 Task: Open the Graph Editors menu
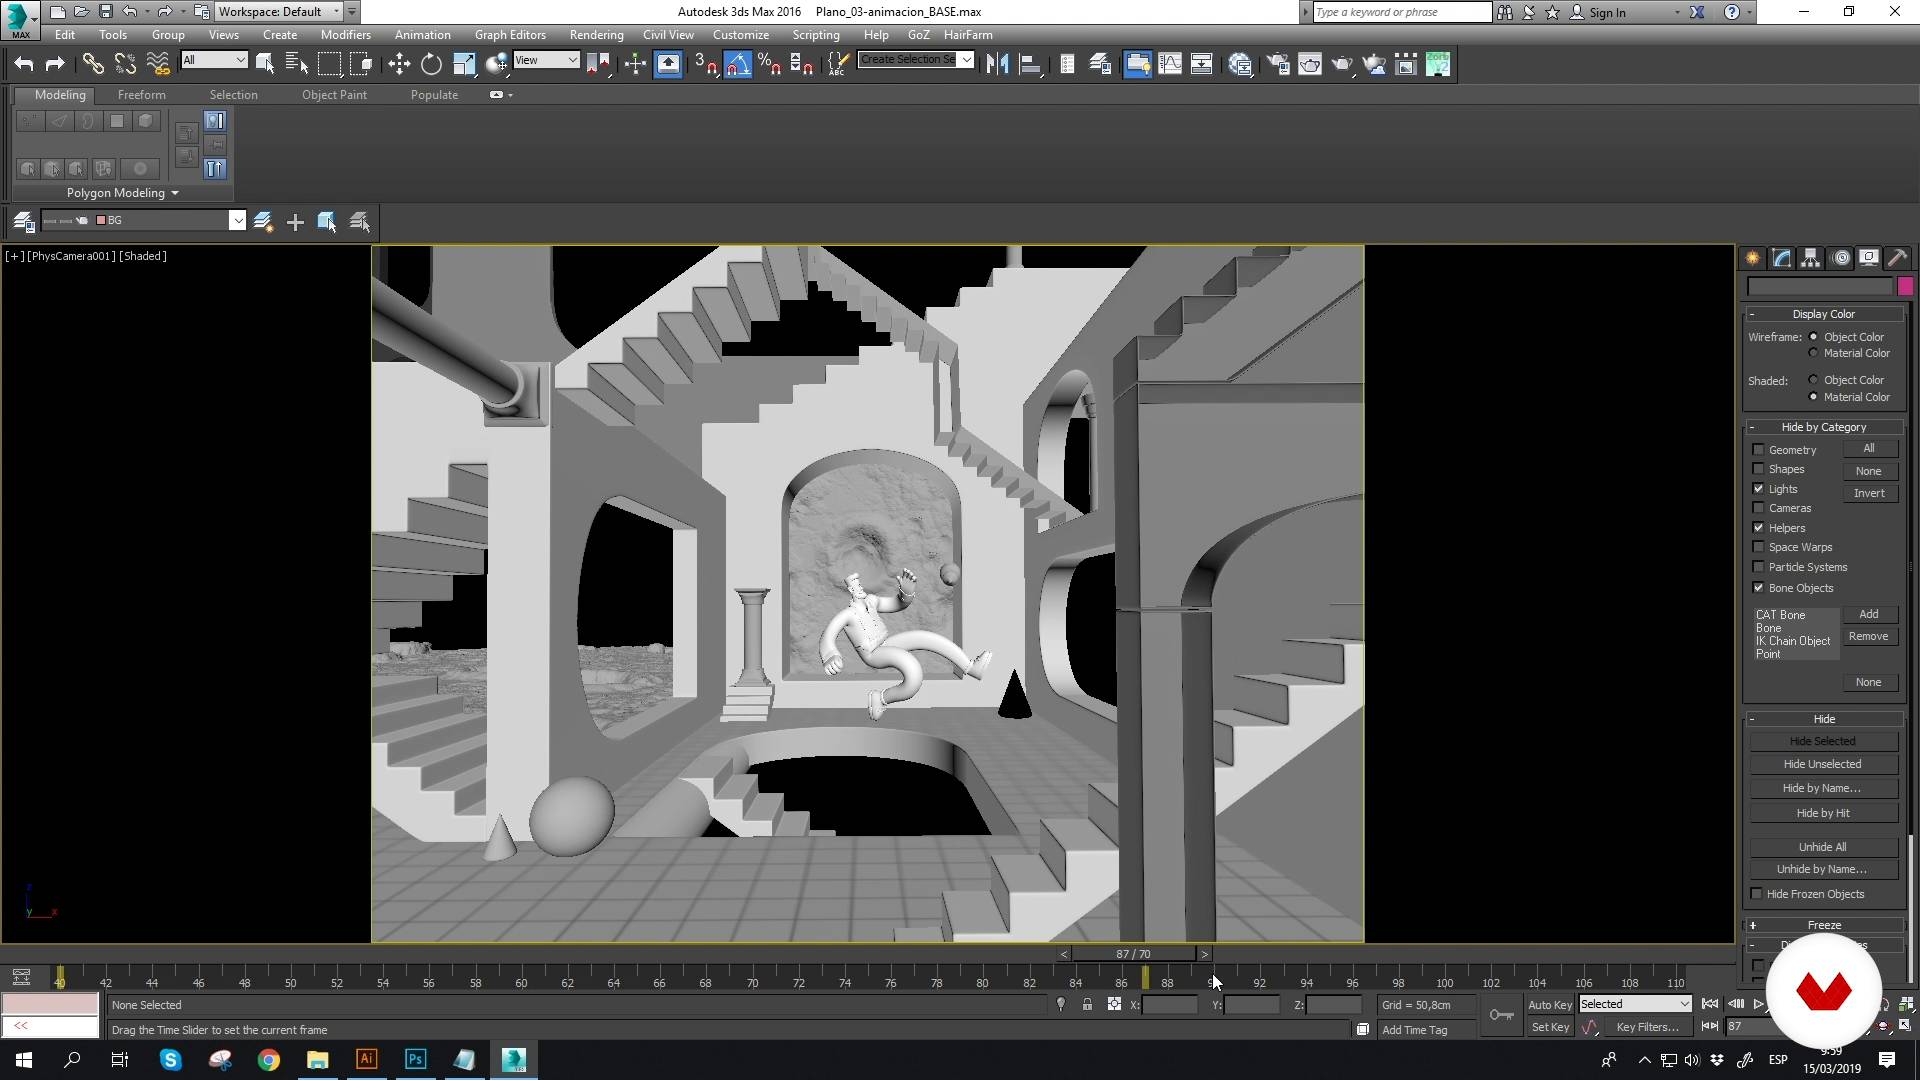tap(510, 34)
